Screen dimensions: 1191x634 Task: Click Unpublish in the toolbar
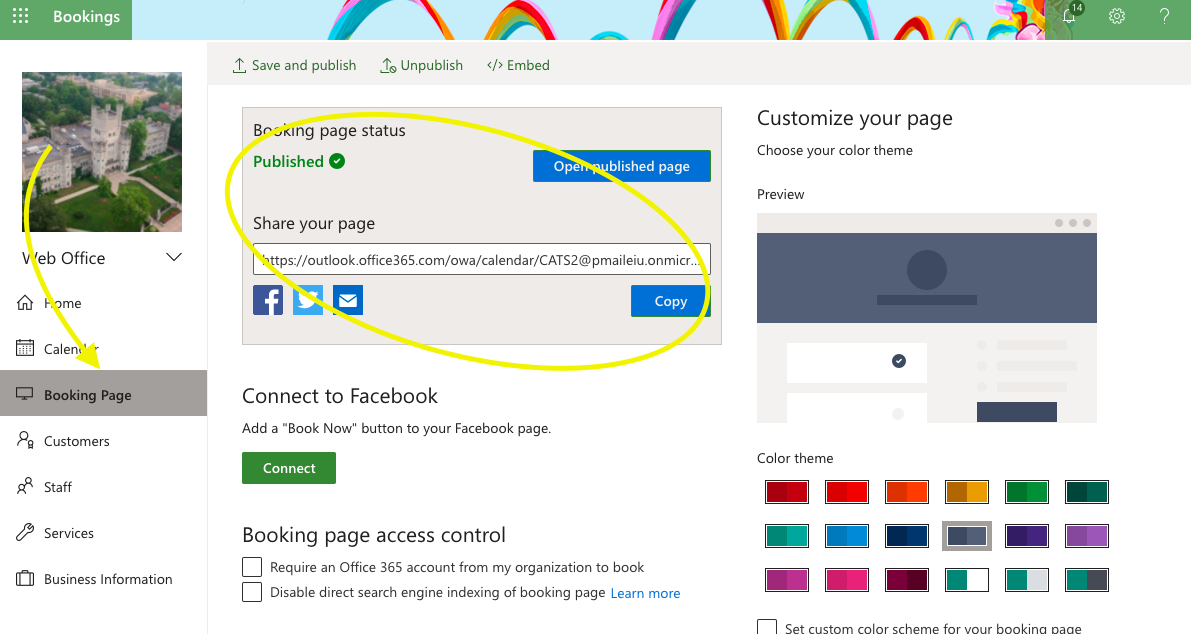tap(421, 65)
